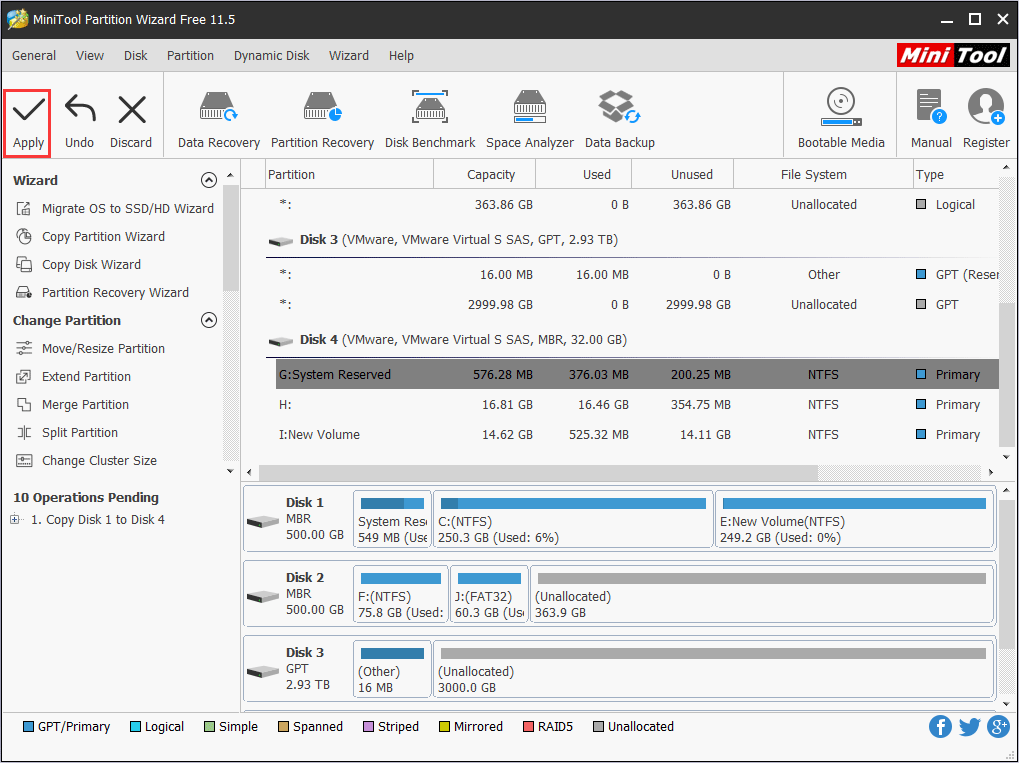Select G:System Reserved partition row
This screenshot has width=1019, height=763.
pyautogui.click(x=637, y=374)
